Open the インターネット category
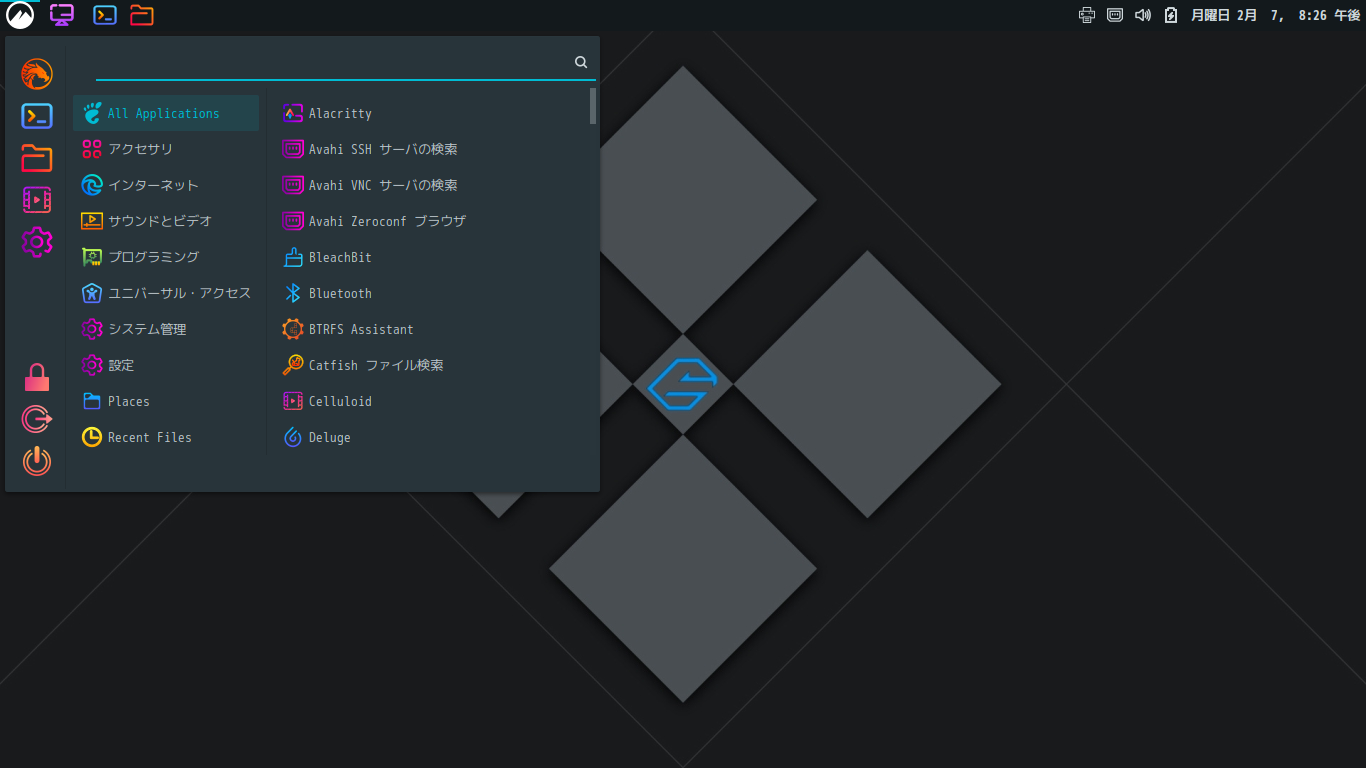The width and height of the screenshot is (1366, 768). [166, 185]
